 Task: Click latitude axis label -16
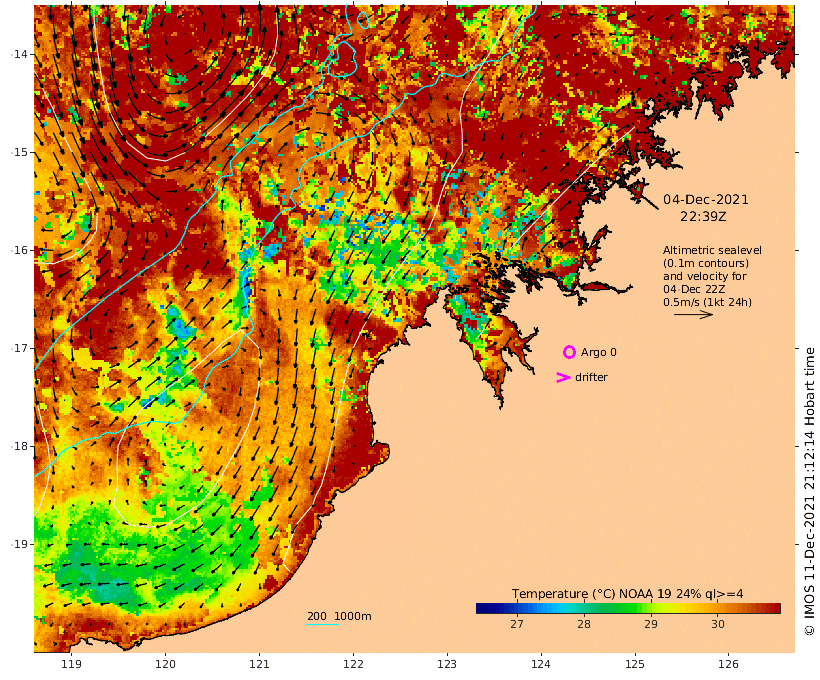[x=19, y=250]
